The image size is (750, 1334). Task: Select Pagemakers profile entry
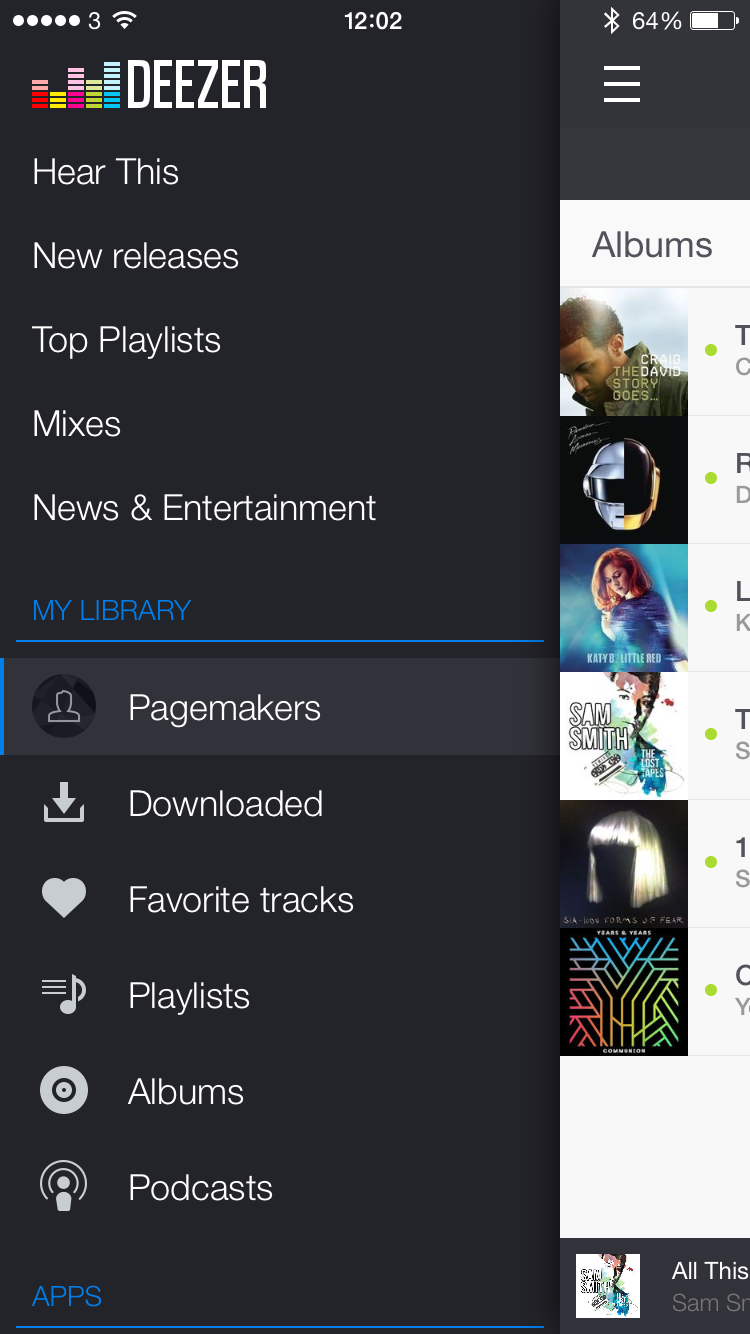click(280, 706)
